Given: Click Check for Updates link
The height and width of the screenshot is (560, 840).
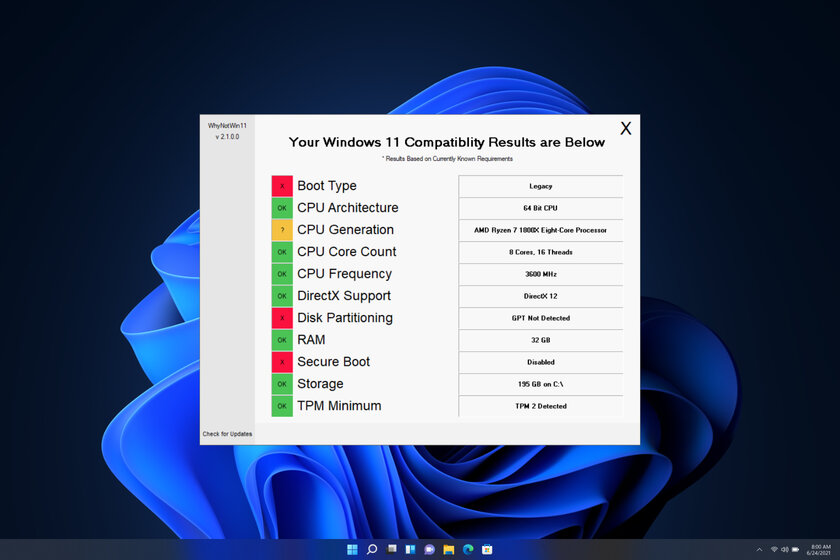Looking at the screenshot, I should 227,434.
